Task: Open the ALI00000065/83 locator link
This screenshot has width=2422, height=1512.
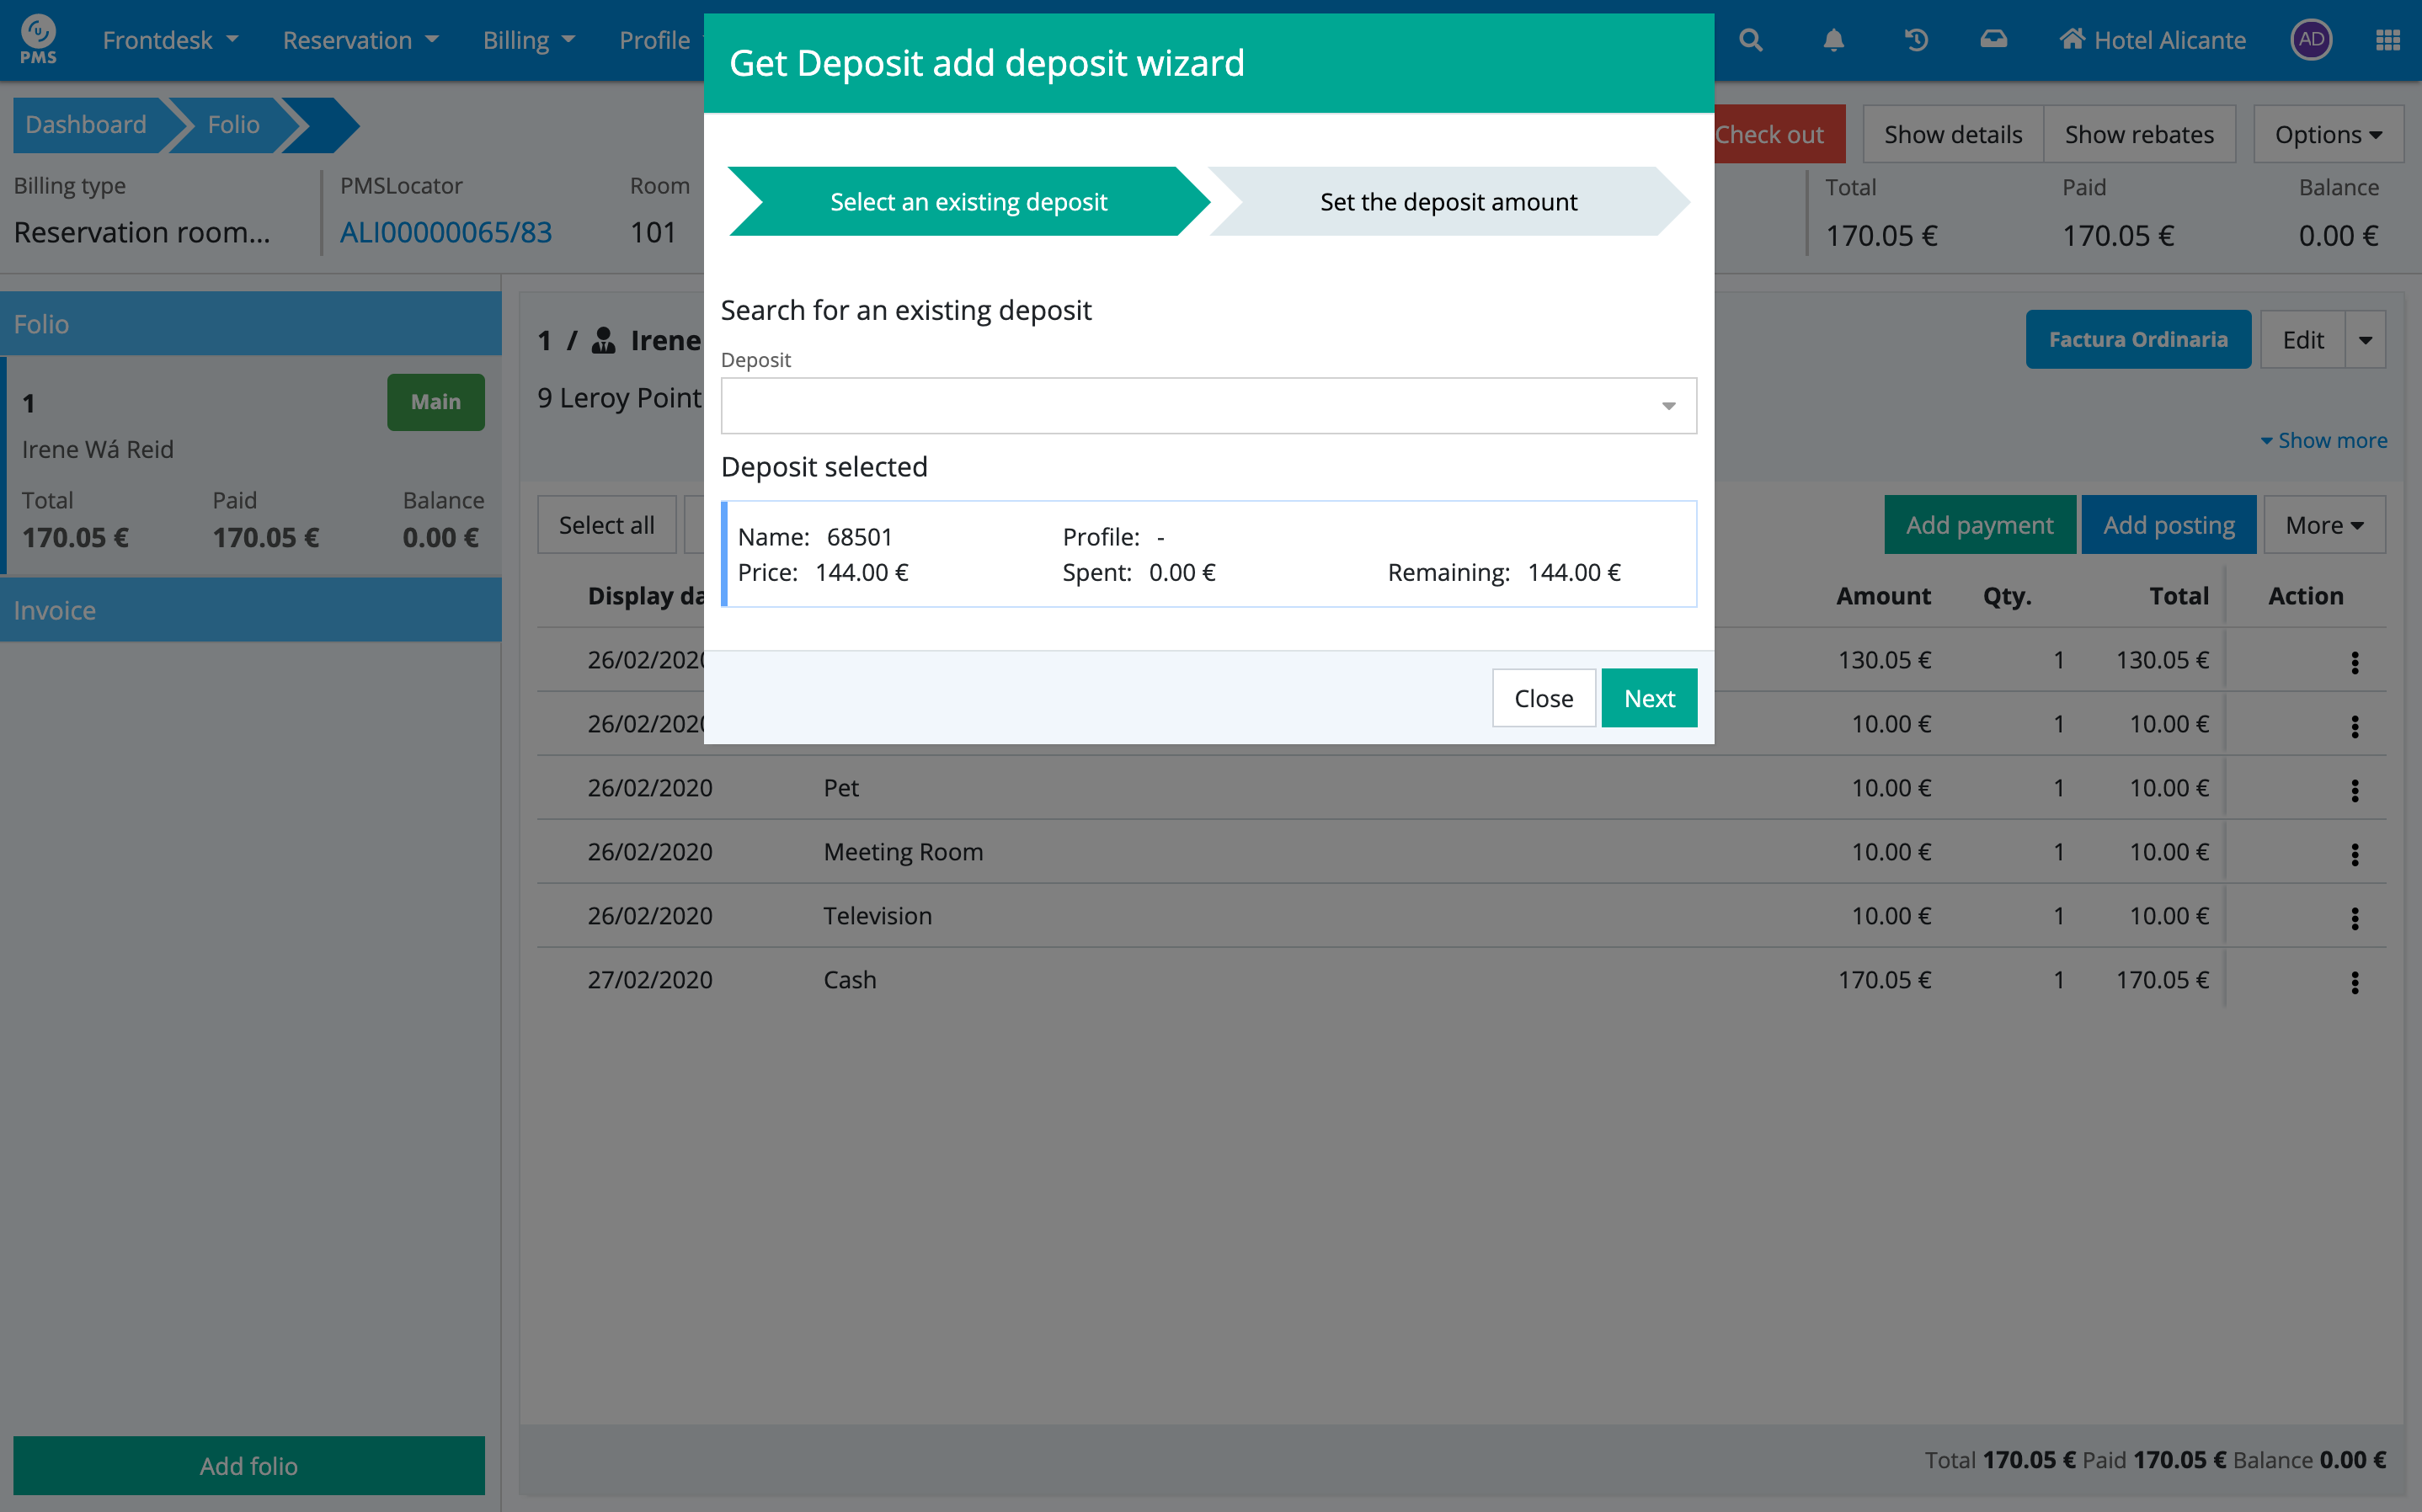Action: click(x=446, y=232)
